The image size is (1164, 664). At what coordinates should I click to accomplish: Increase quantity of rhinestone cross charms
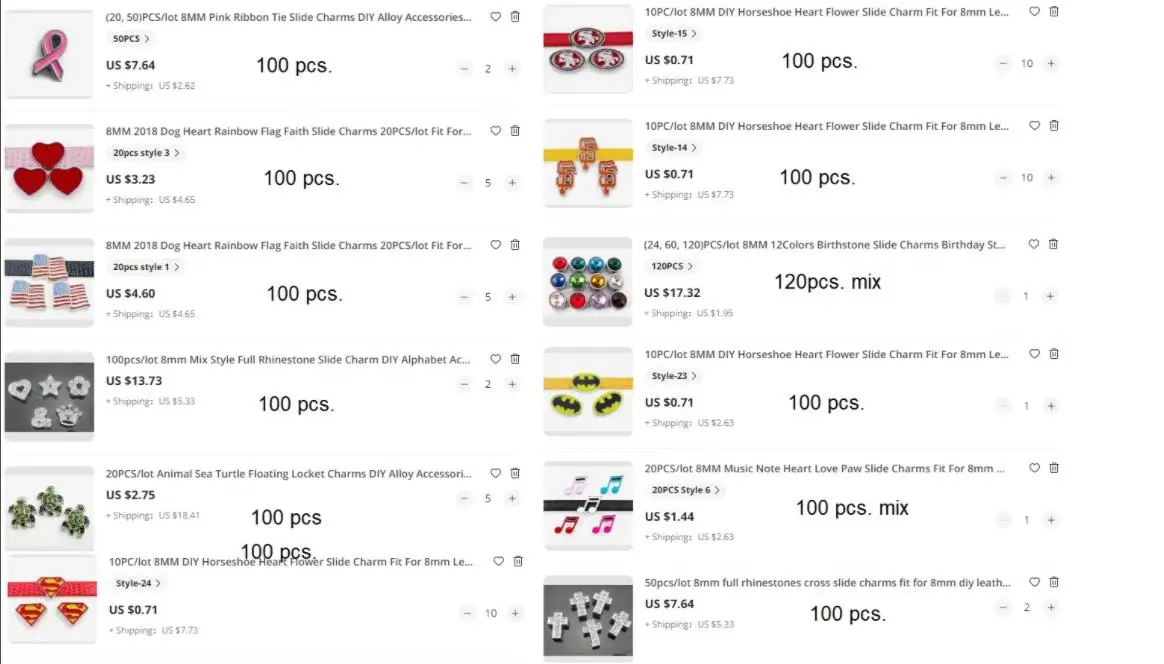pyautogui.click(x=1051, y=608)
